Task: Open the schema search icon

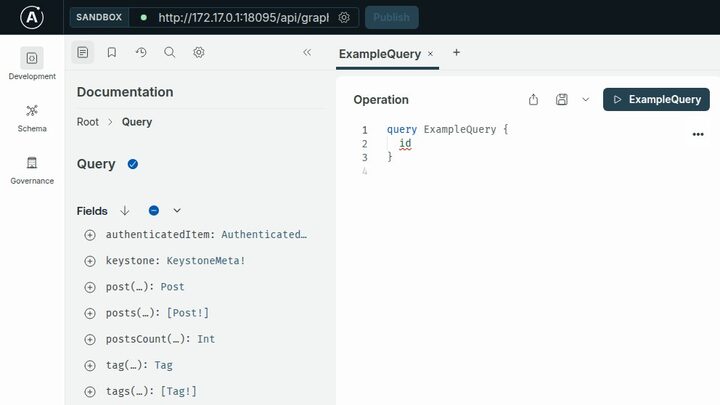Action: [x=170, y=52]
